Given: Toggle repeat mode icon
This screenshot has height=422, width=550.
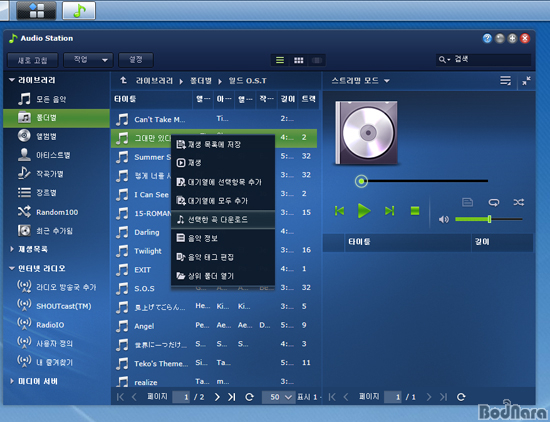Looking at the screenshot, I should pyautogui.click(x=494, y=202).
